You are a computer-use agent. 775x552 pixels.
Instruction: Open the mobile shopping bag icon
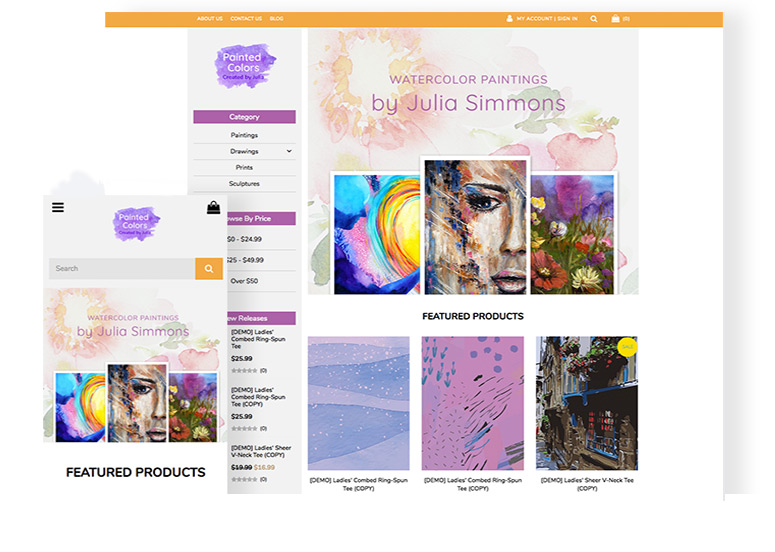click(214, 208)
